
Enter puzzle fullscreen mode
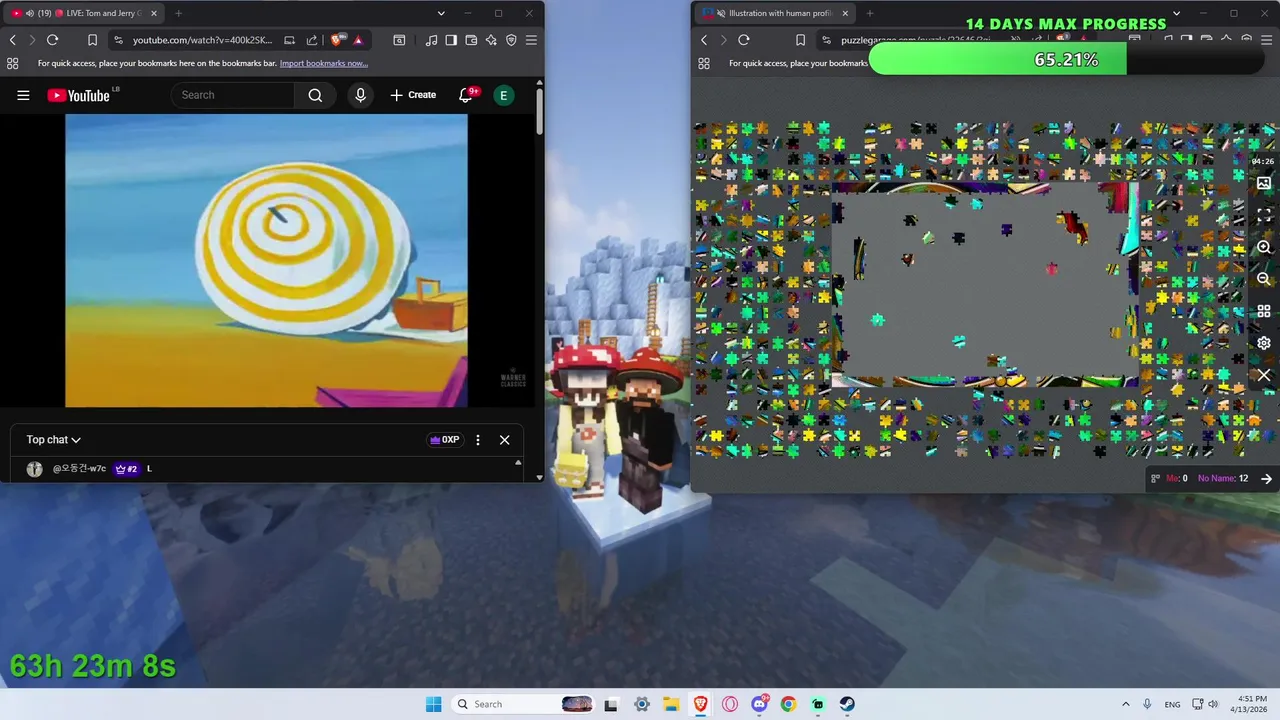coord(1264,215)
